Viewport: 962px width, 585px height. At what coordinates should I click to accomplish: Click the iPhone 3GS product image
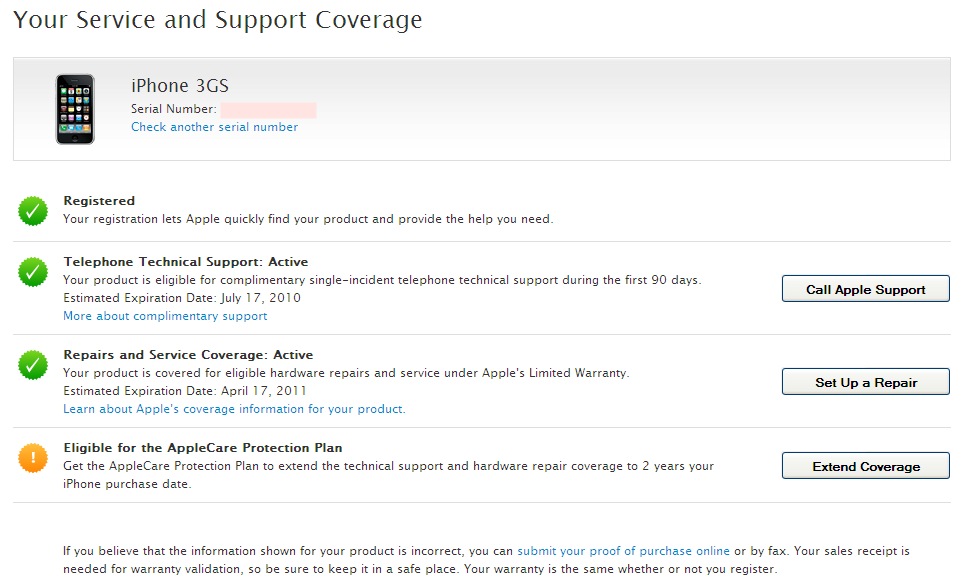tap(75, 109)
